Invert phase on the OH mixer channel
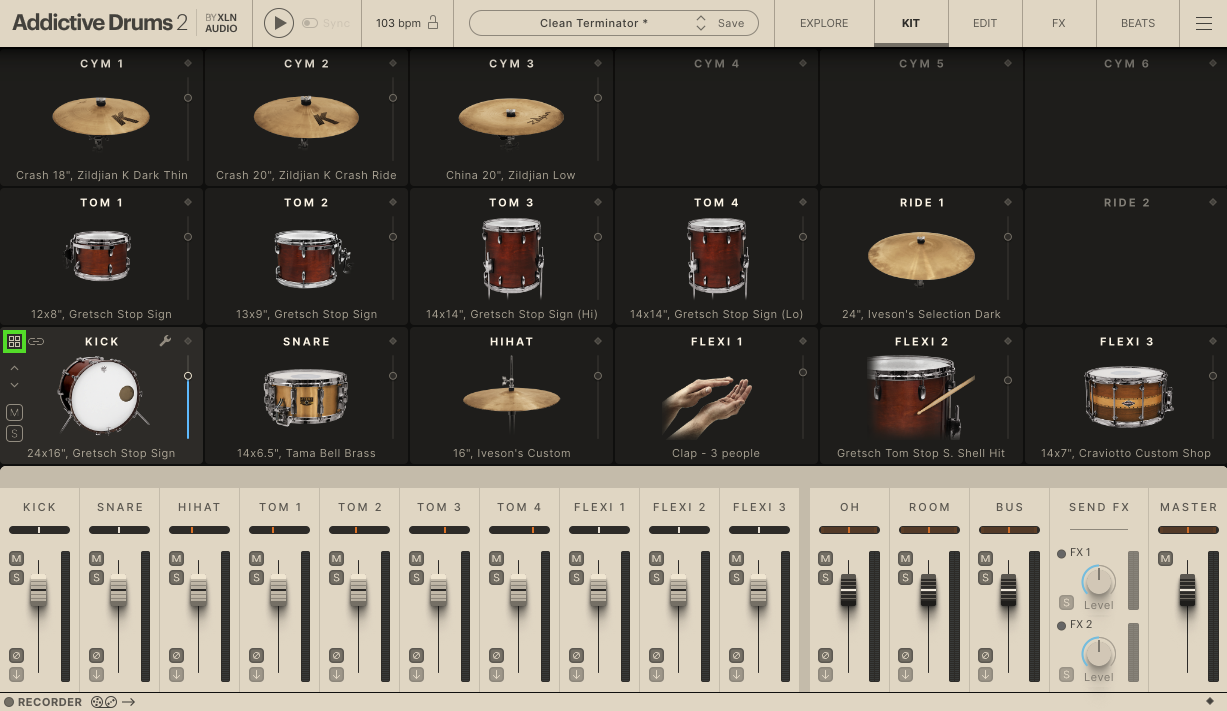Screen dimensions: 1227x711 pyautogui.click(x=825, y=656)
